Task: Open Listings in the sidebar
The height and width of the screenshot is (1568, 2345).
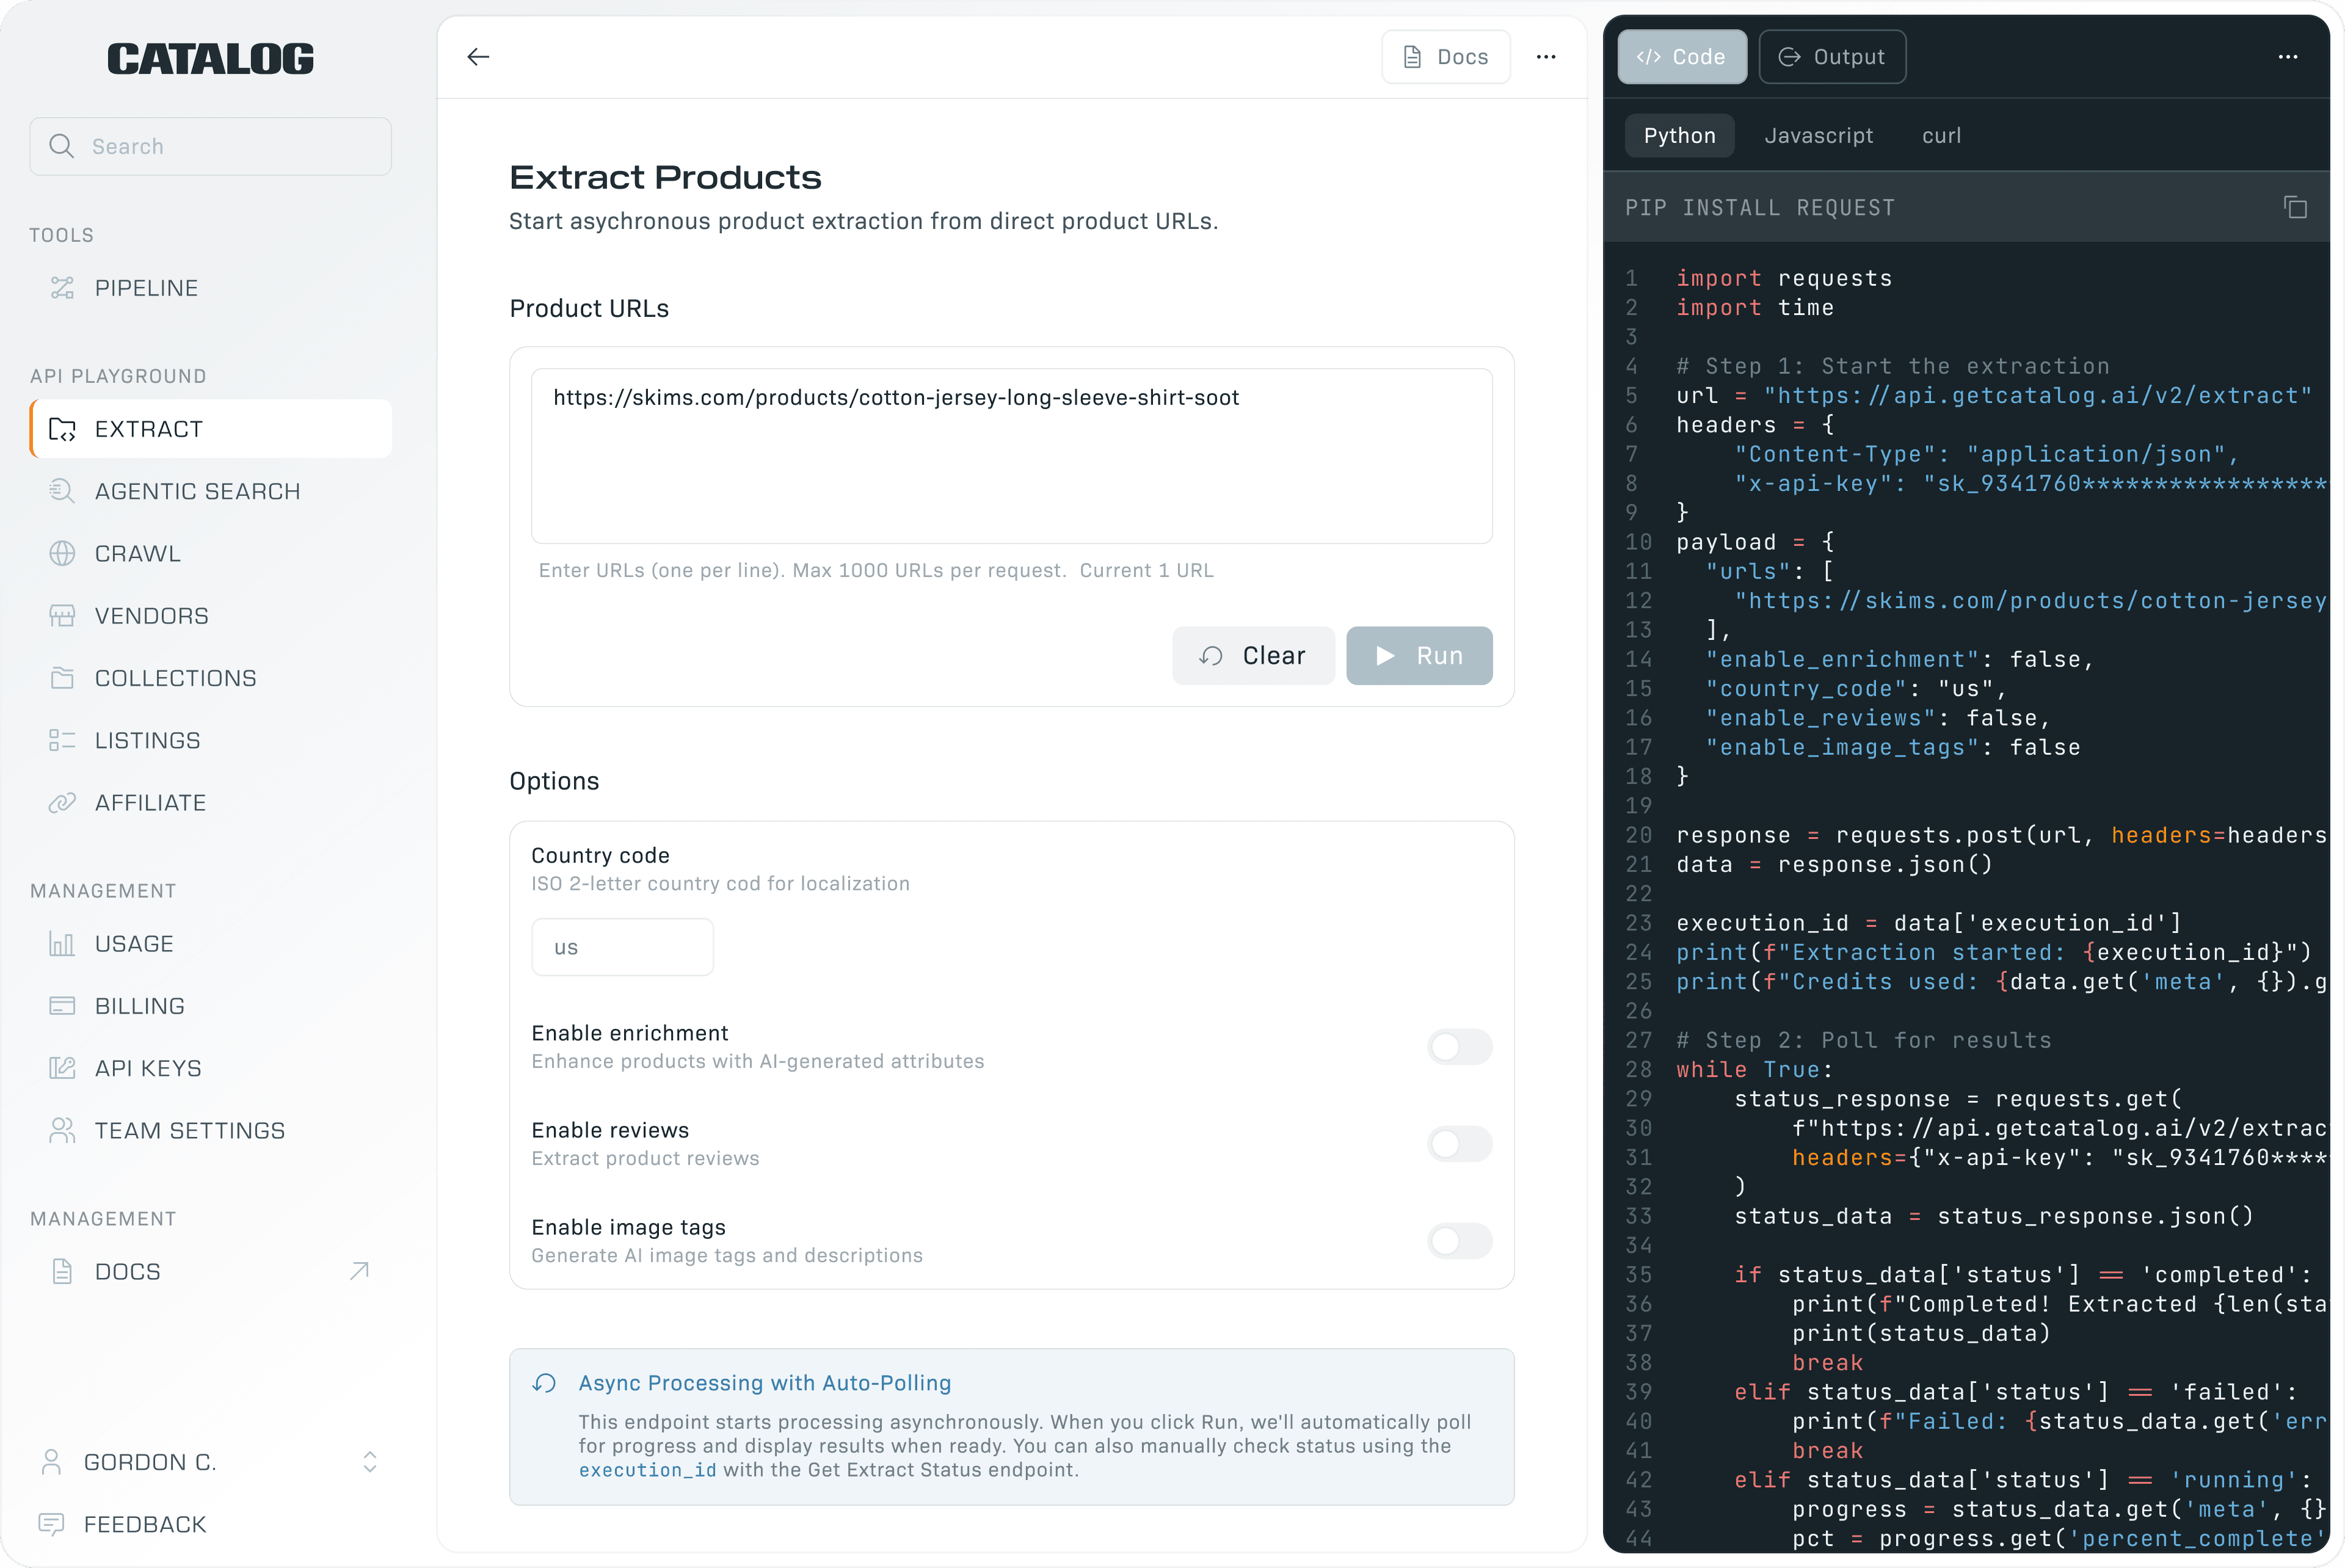Action: point(210,741)
